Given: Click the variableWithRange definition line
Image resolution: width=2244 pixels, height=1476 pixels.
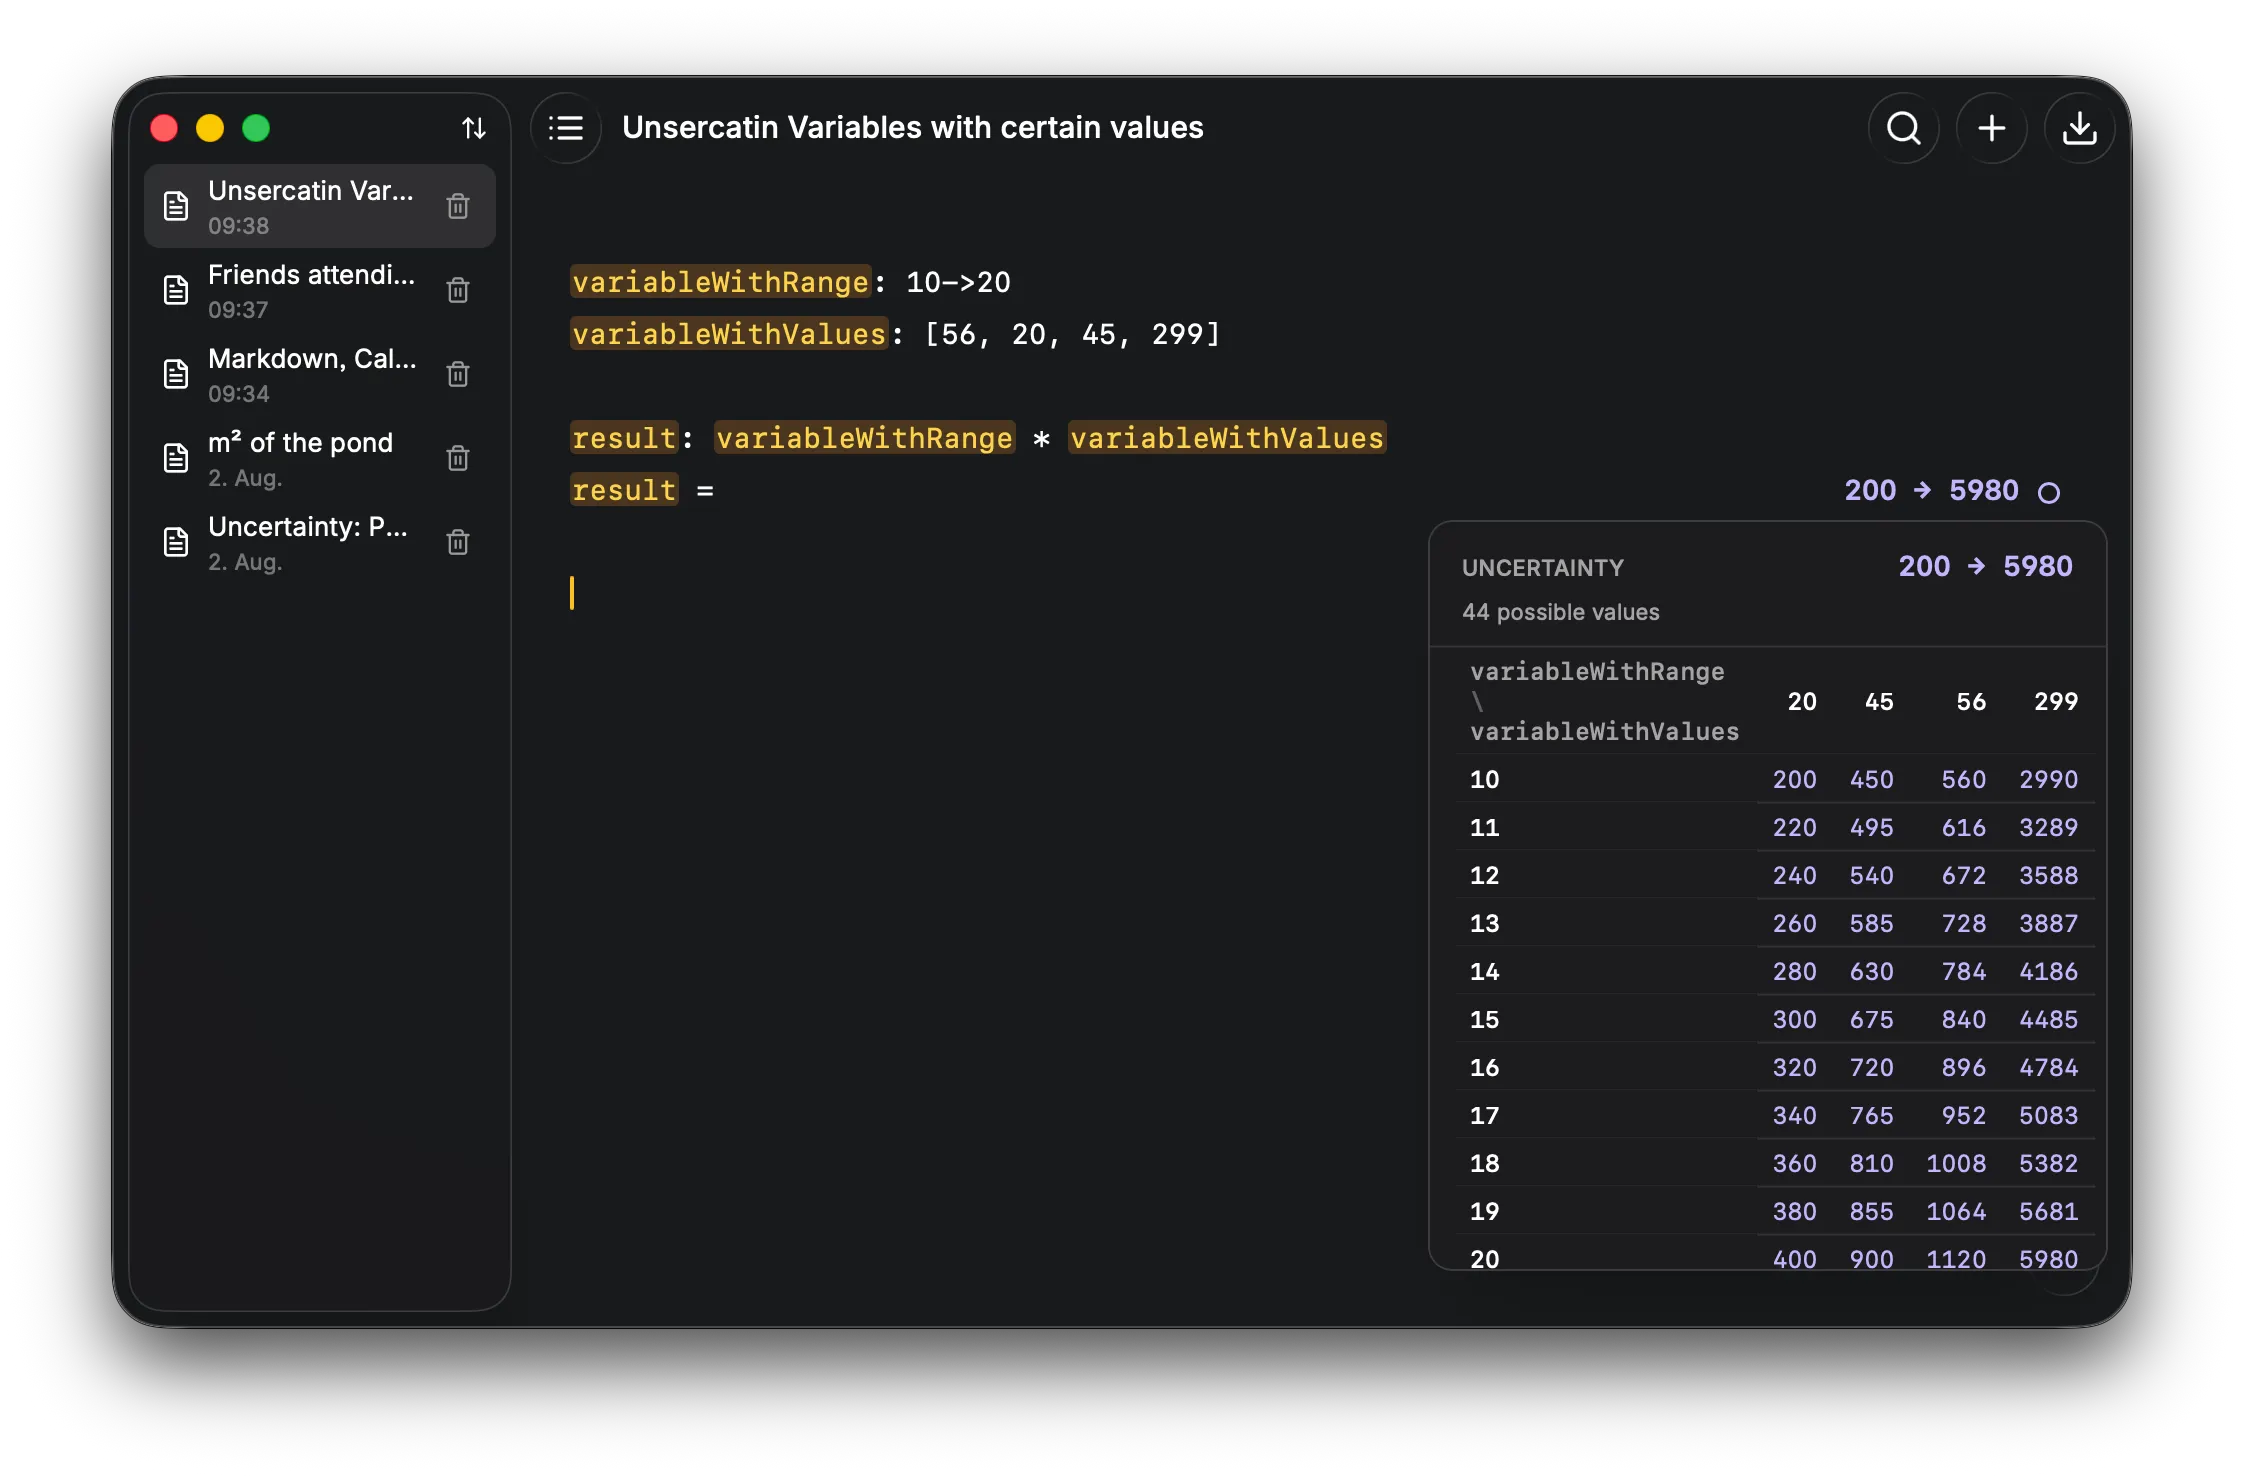Looking at the screenshot, I should click(x=790, y=282).
